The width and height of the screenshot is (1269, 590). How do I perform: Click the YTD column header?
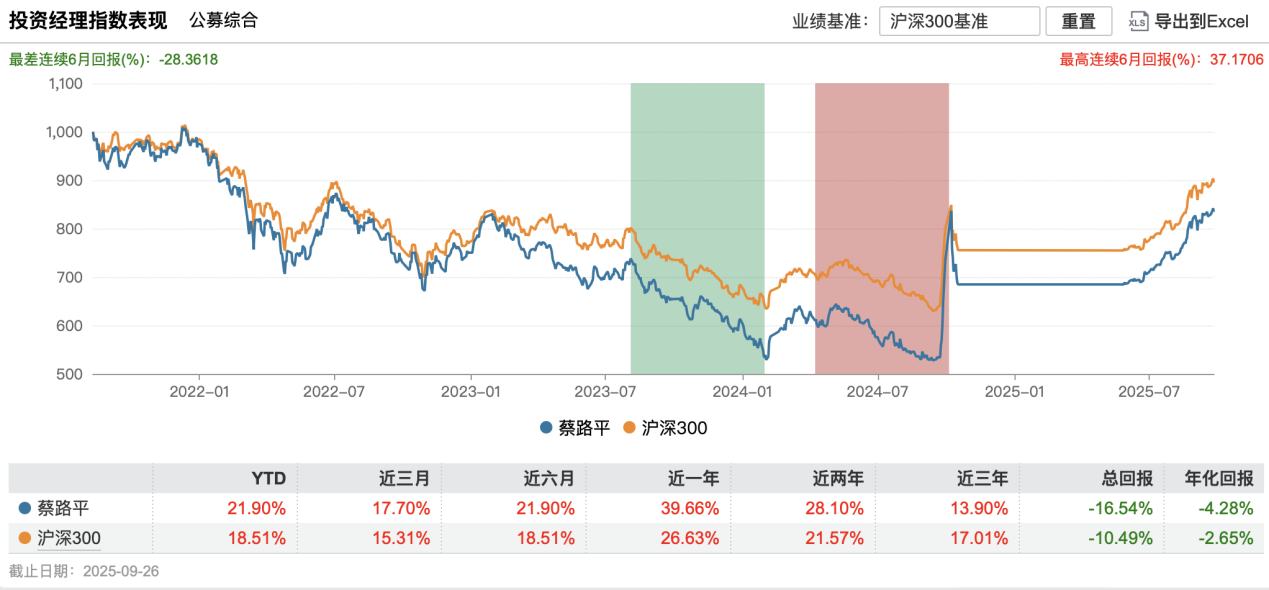[268, 478]
